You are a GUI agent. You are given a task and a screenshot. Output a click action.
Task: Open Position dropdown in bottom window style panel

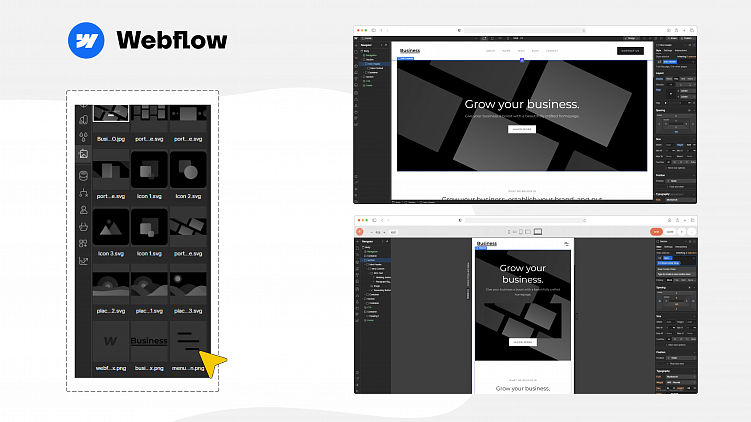[x=681, y=358]
